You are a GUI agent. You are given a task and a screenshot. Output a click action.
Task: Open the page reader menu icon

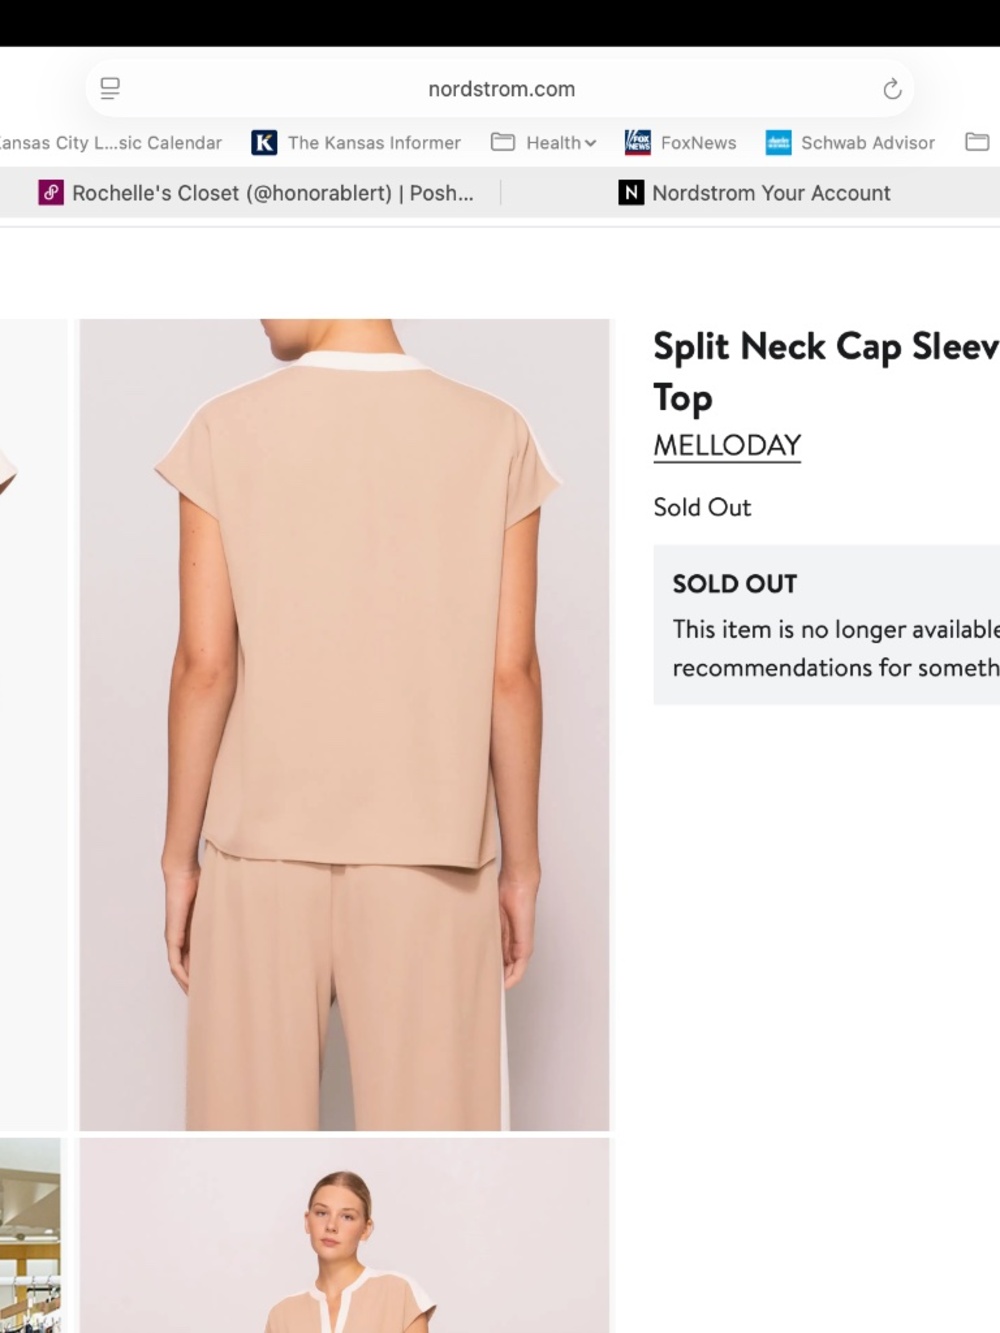[x=110, y=89]
